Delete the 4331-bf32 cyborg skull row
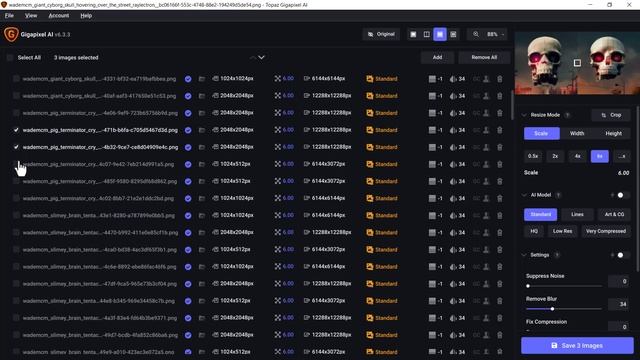 [500, 79]
